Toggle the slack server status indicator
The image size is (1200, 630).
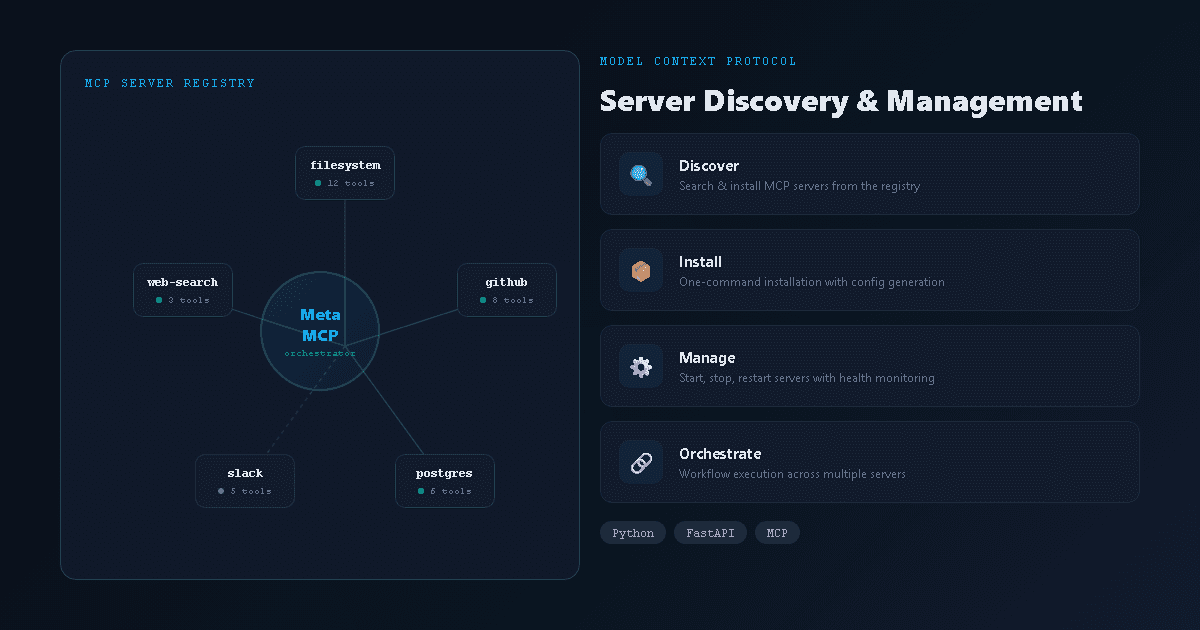click(219, 491)
